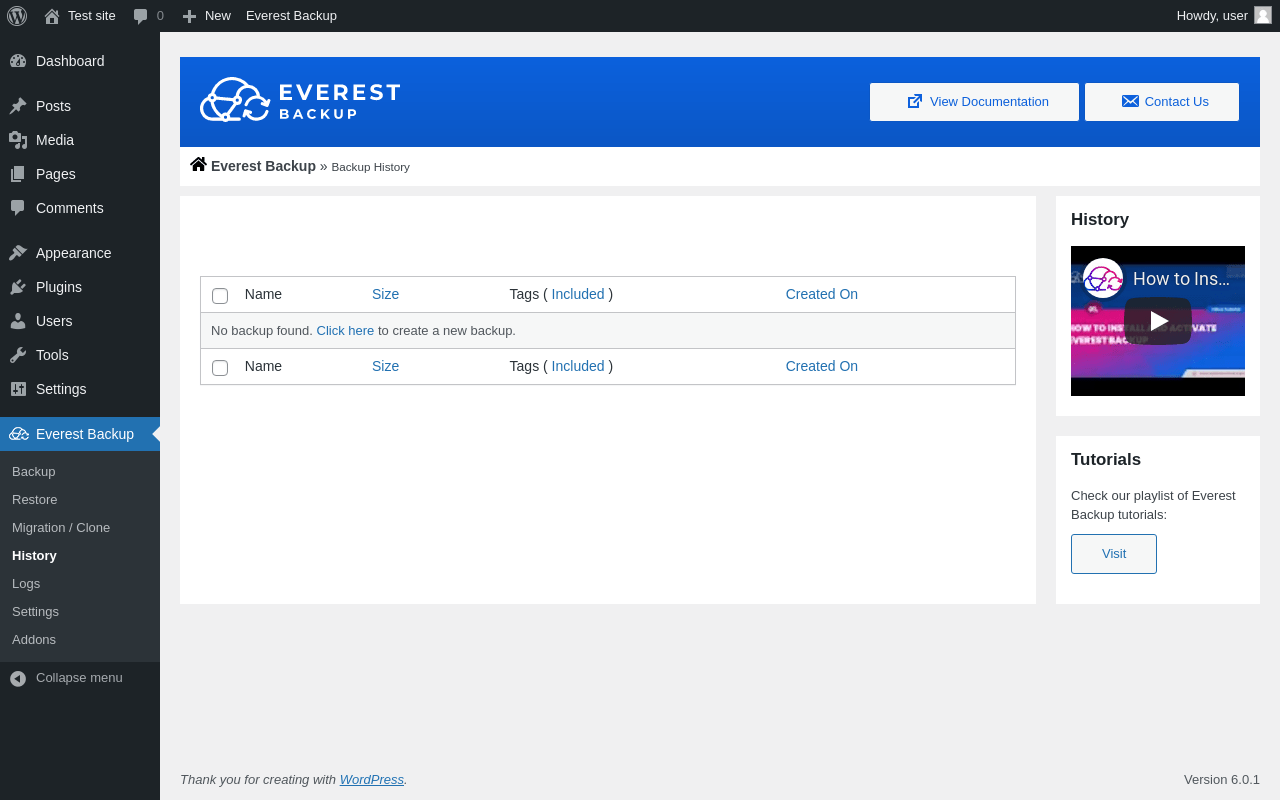Viewport: 1280px width, 800px height.
Task: Click the WordPress logo in admin bar
Action: pyautogui.click(x=17, y=16)
